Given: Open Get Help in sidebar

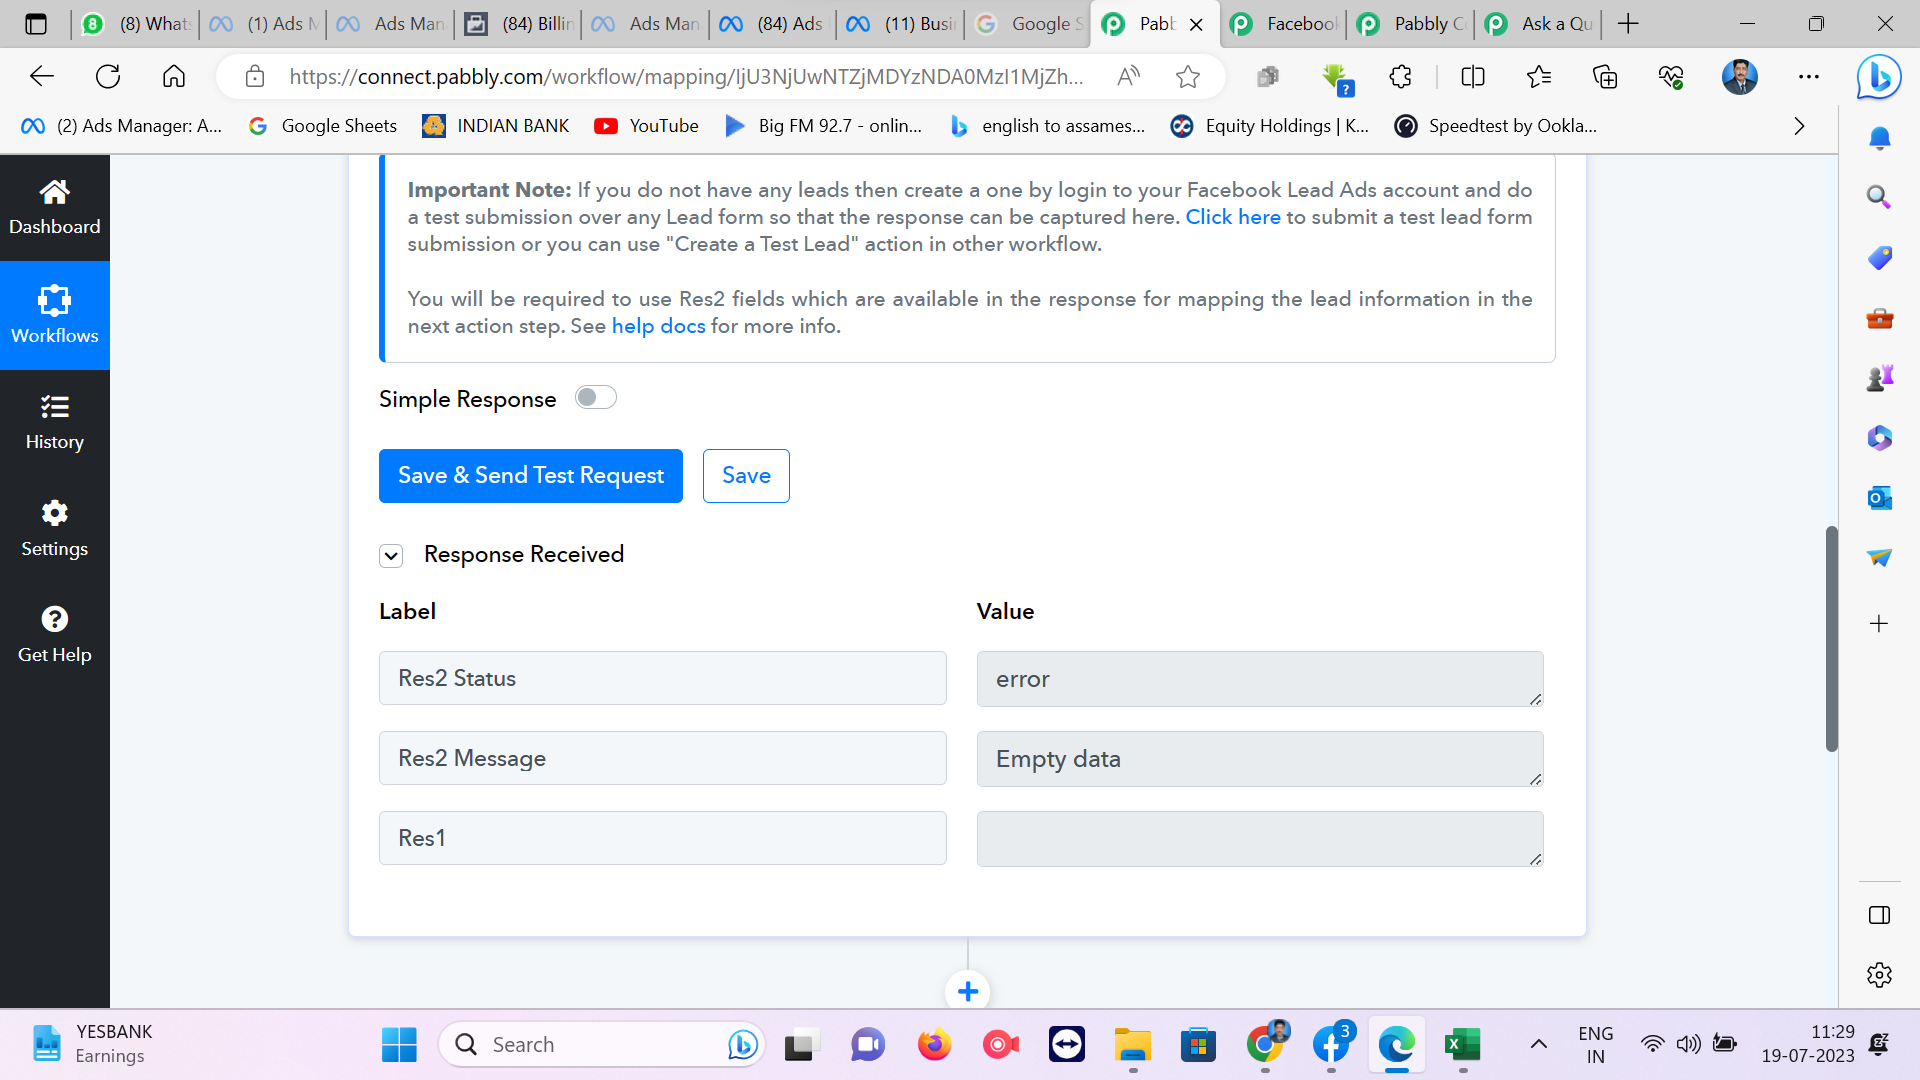Looking at the screenshot, I should [x=55, y=635].
